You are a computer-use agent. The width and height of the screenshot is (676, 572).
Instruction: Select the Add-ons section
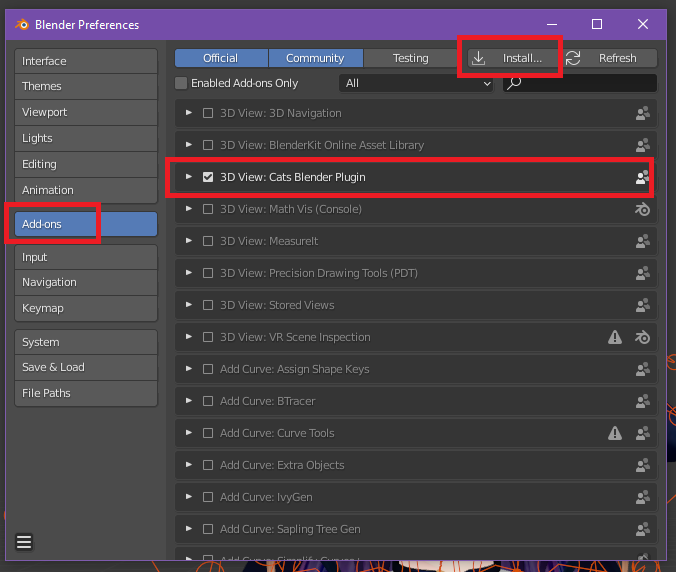pyautogui.click(x=86, y=224)
